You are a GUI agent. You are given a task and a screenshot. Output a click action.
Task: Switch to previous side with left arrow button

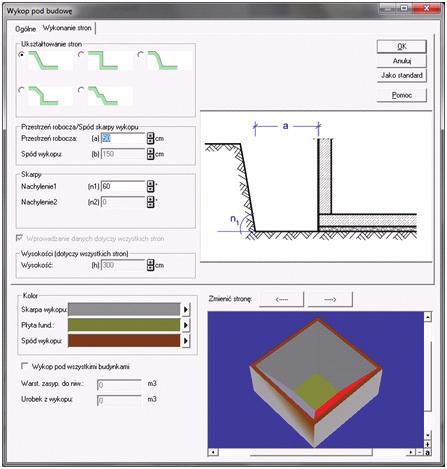[282, 299]
